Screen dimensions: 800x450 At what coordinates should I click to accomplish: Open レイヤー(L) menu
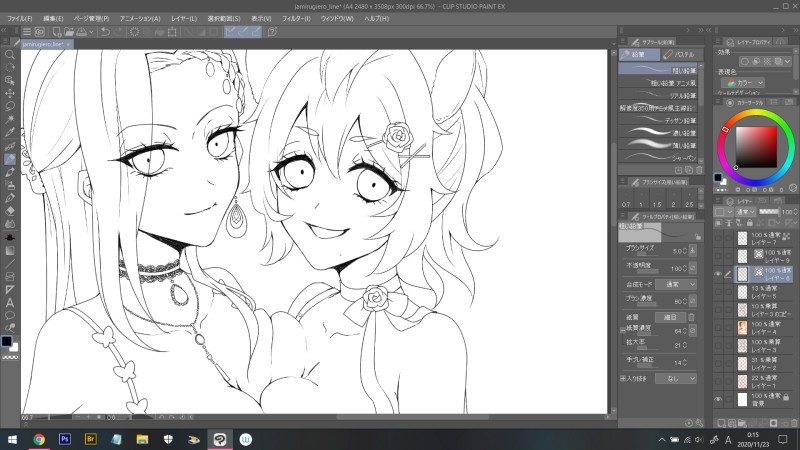(184, 18)
